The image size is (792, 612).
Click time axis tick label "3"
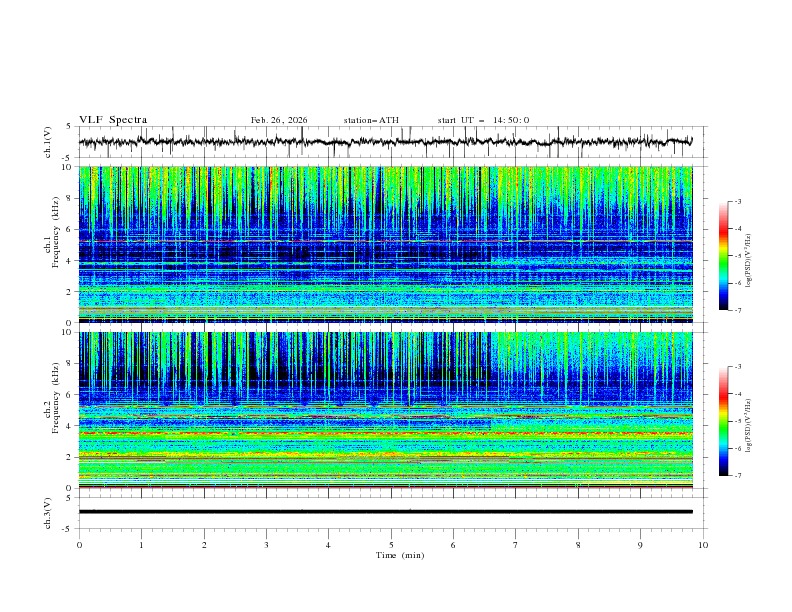[x=266, y=545]
